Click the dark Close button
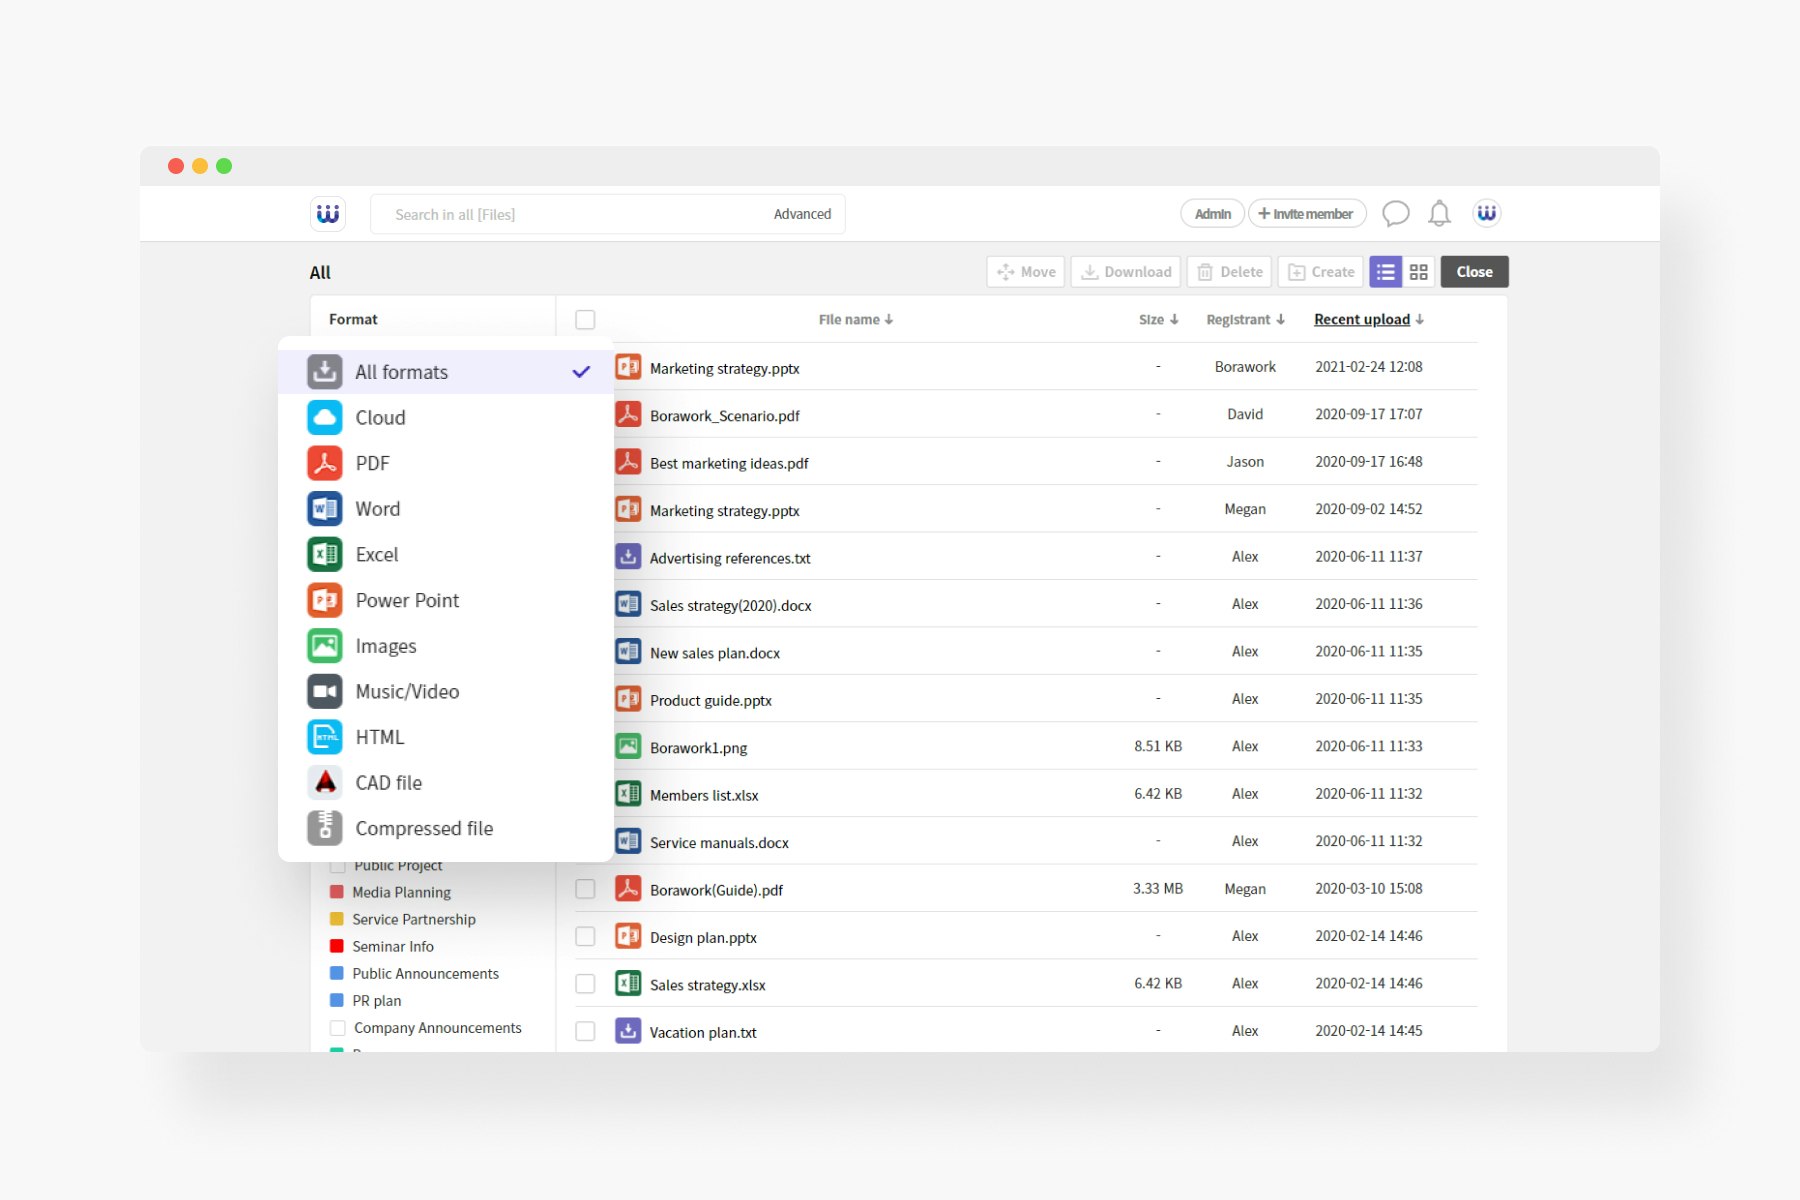 click(1474, 272)
